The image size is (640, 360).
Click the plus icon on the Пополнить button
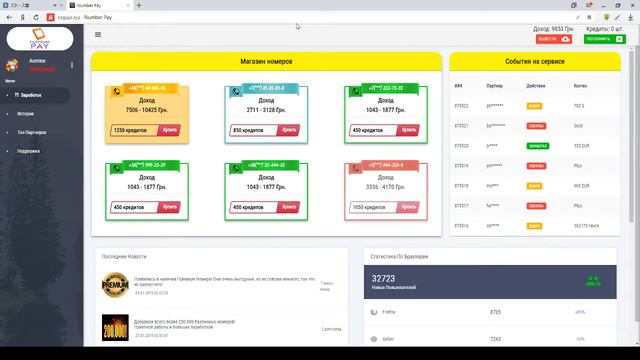619,39
